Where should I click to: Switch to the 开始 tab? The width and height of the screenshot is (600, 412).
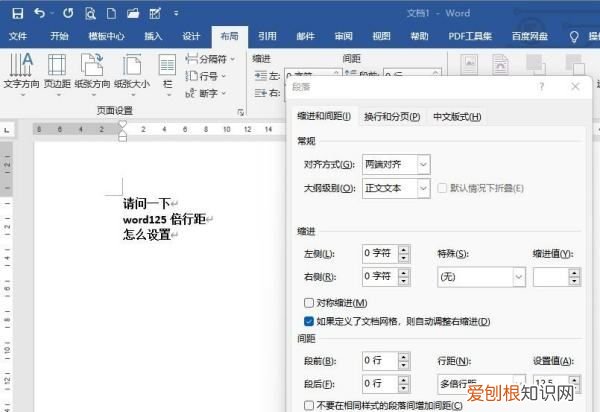coord(59,36)
